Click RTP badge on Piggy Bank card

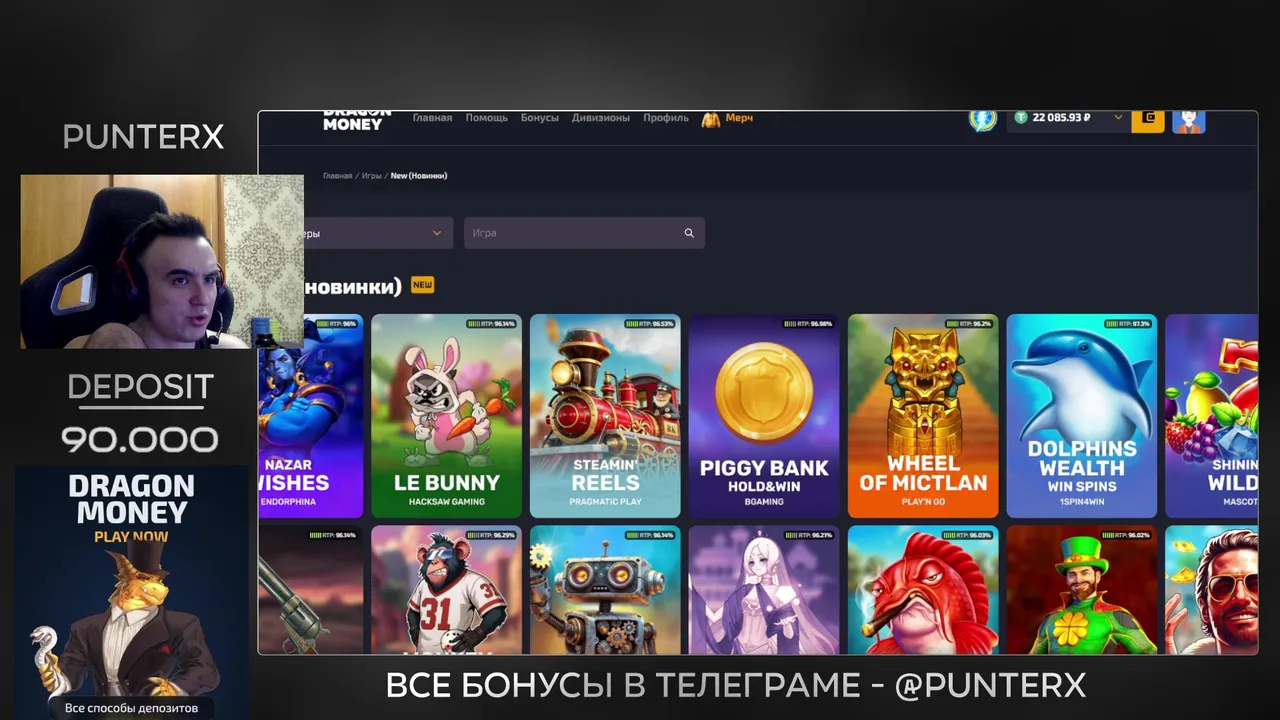pos(808,324)
